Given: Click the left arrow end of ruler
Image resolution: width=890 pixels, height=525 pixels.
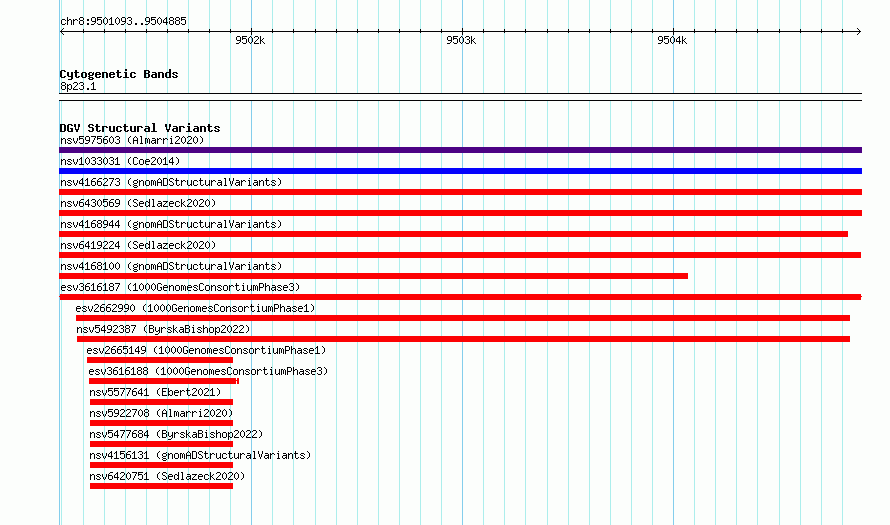Looking at the screenshot, I should pos(62,31).
